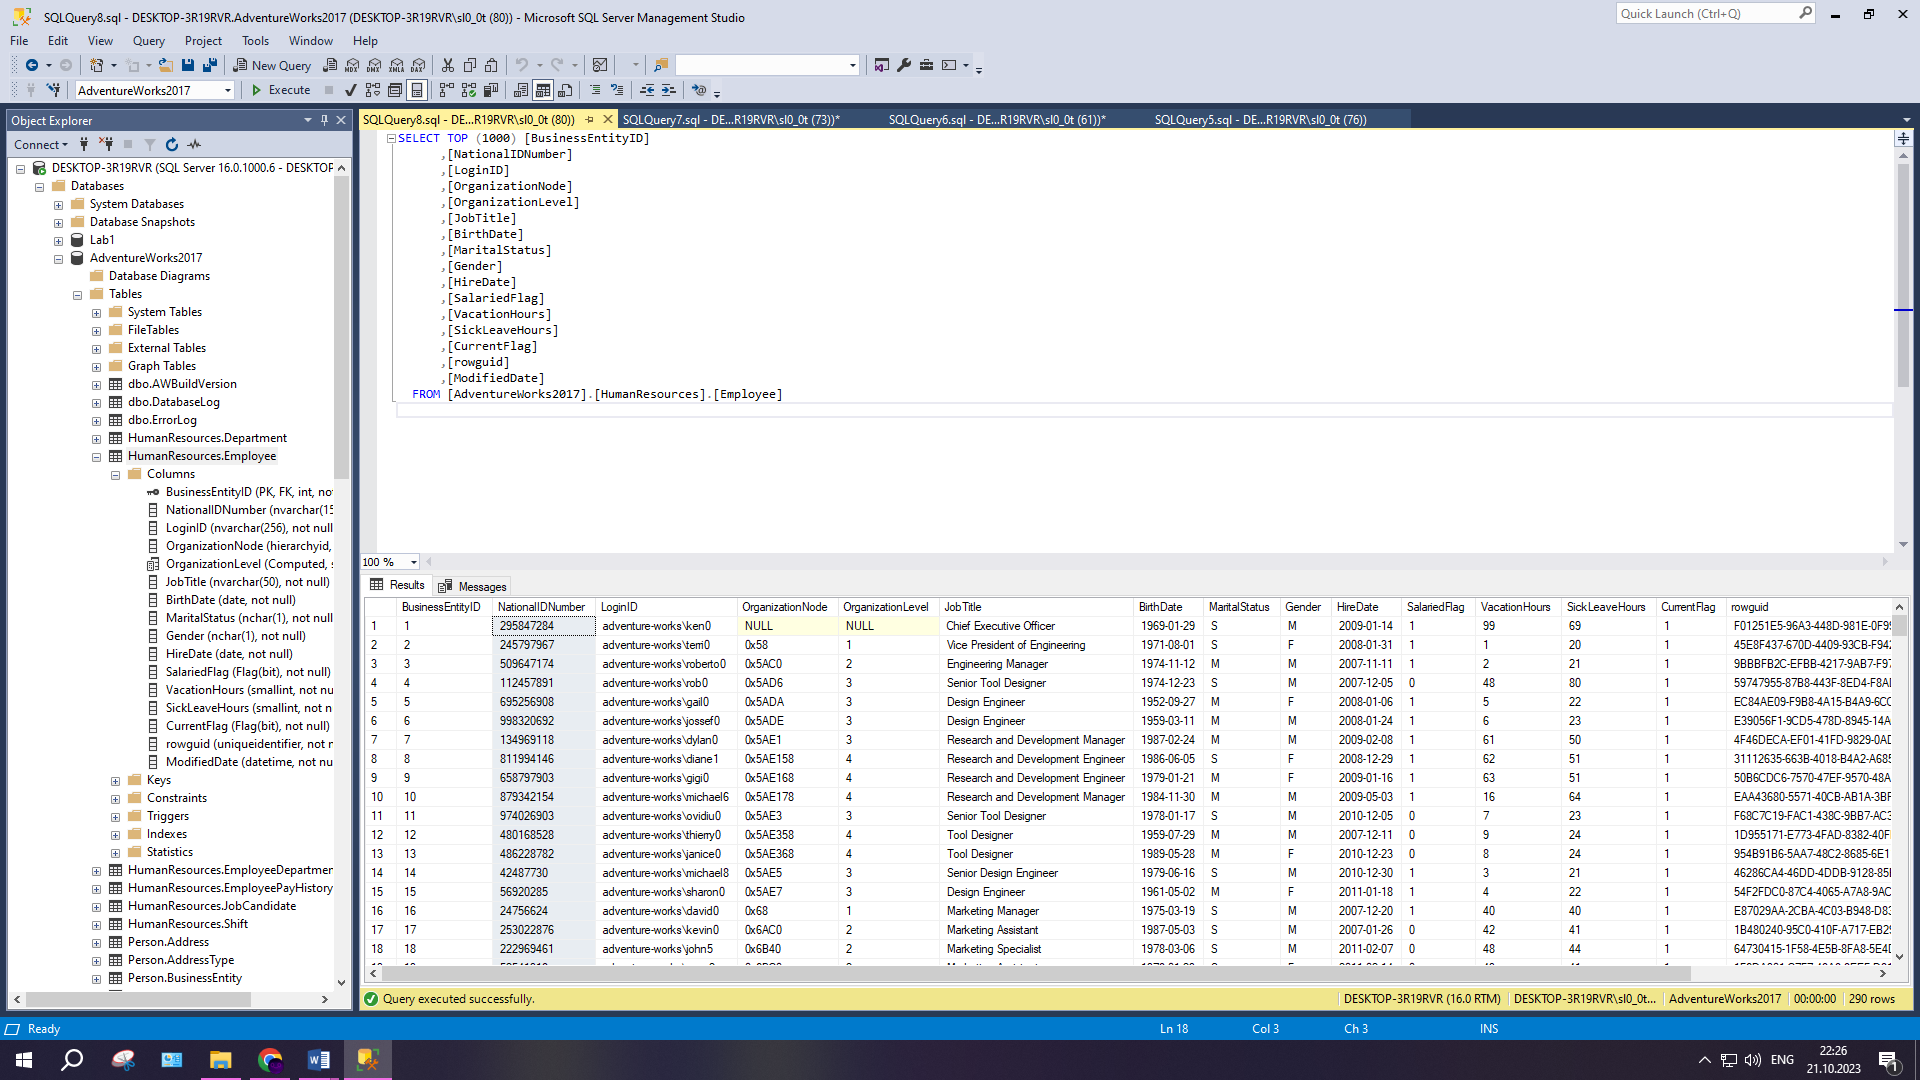Open the AdventureWorks2017 database dropdown
This screenshot has height=1080, width=1920.
[x=228, y=91]
